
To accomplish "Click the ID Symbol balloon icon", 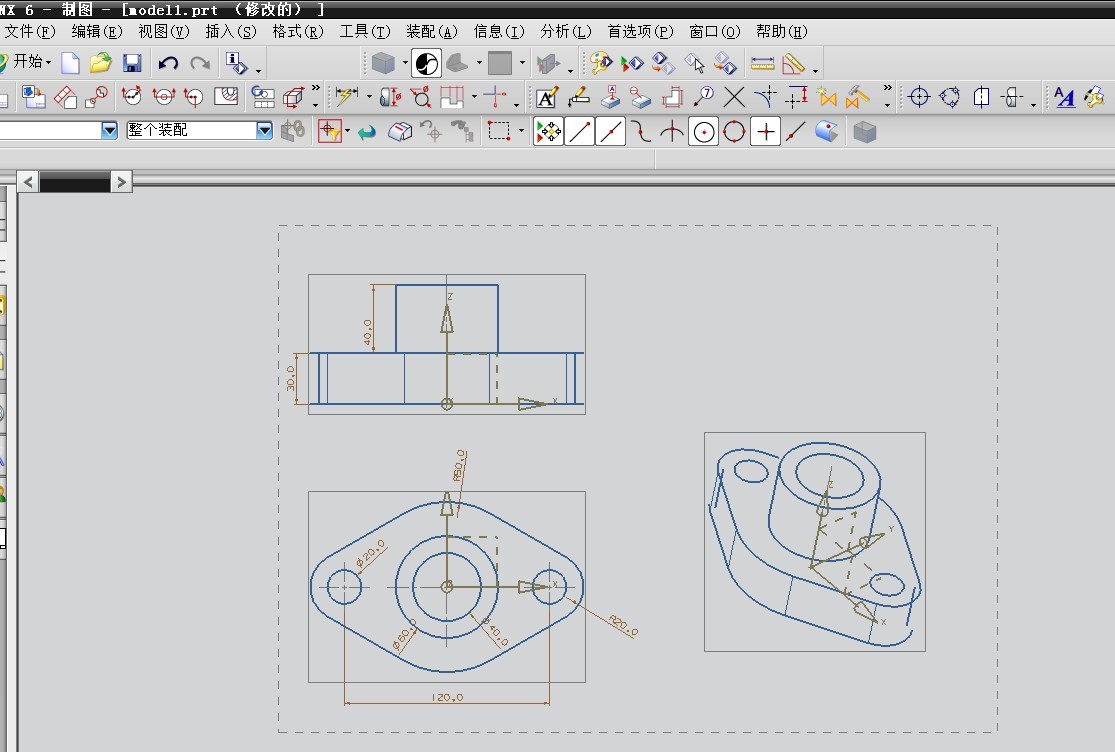I will click(703, 97).
